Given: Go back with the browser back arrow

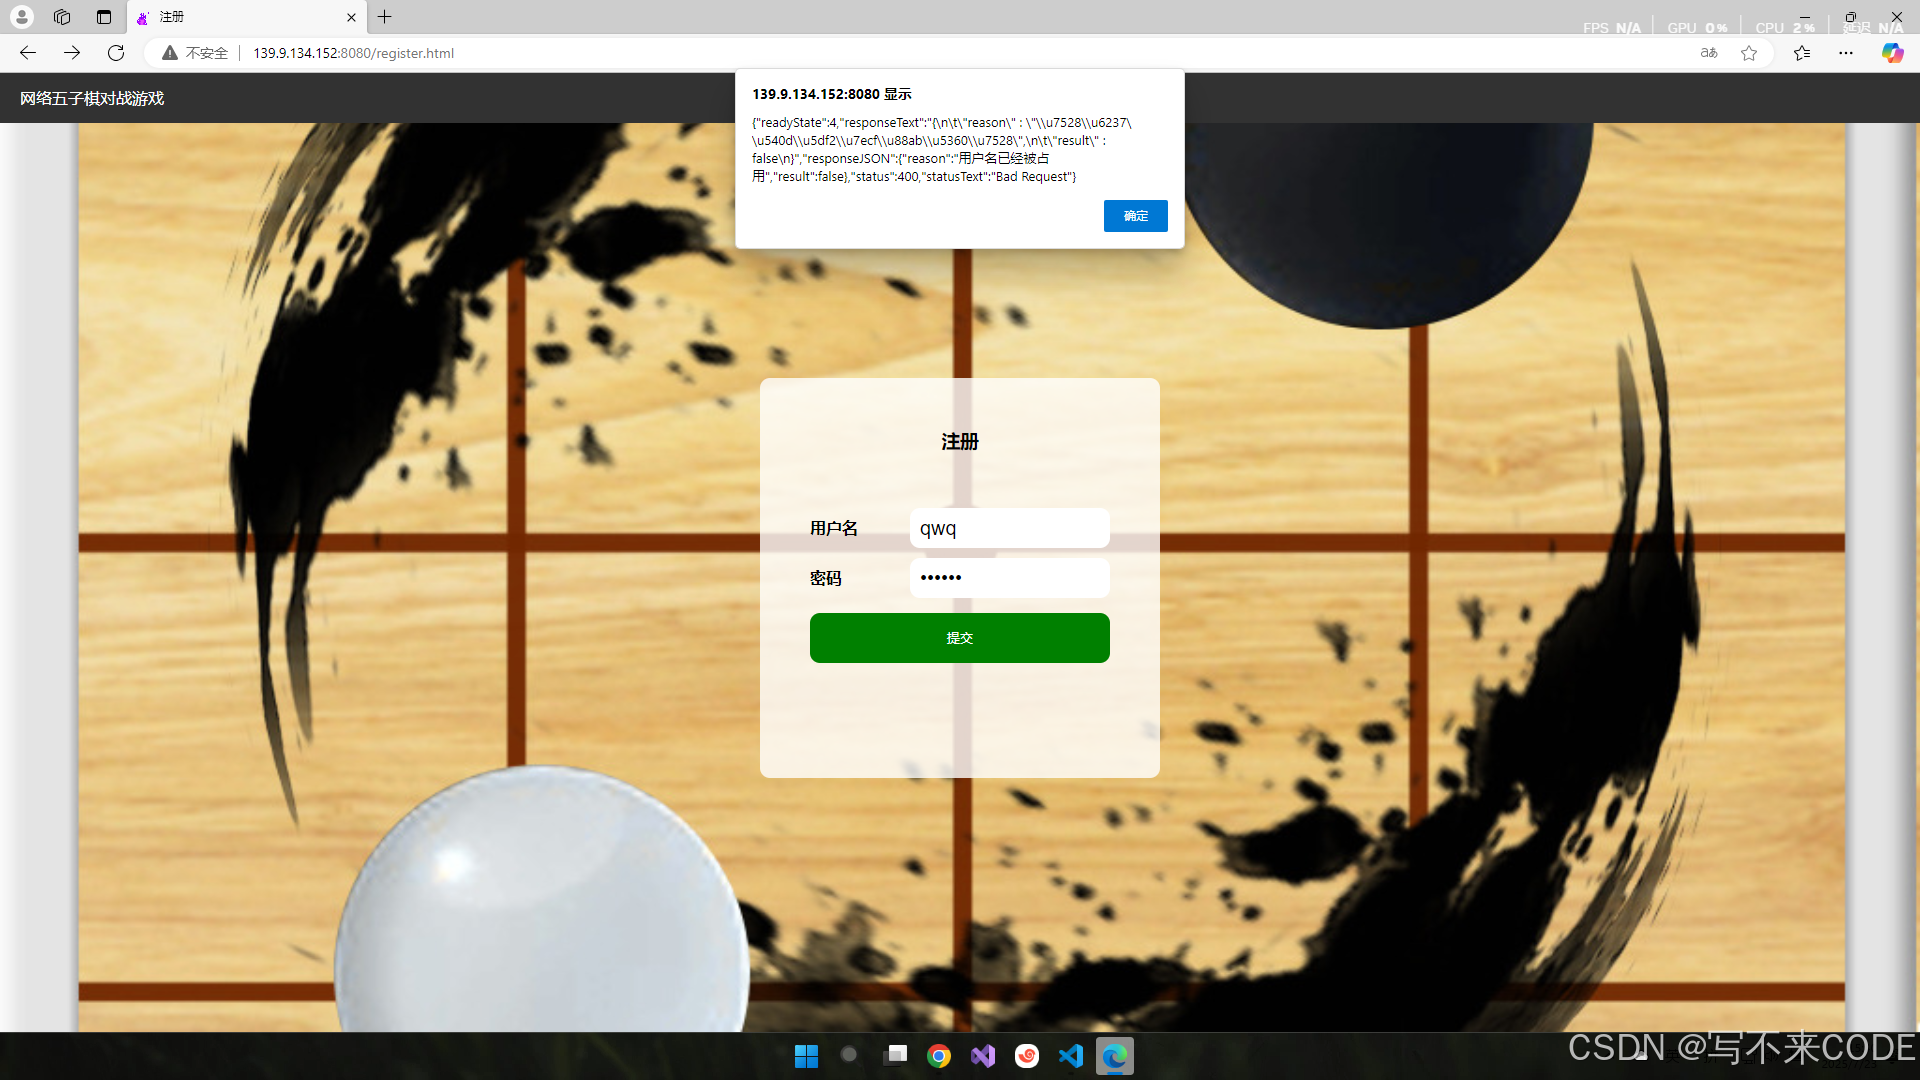Looking at the screenshot, I should coord(28,53).
